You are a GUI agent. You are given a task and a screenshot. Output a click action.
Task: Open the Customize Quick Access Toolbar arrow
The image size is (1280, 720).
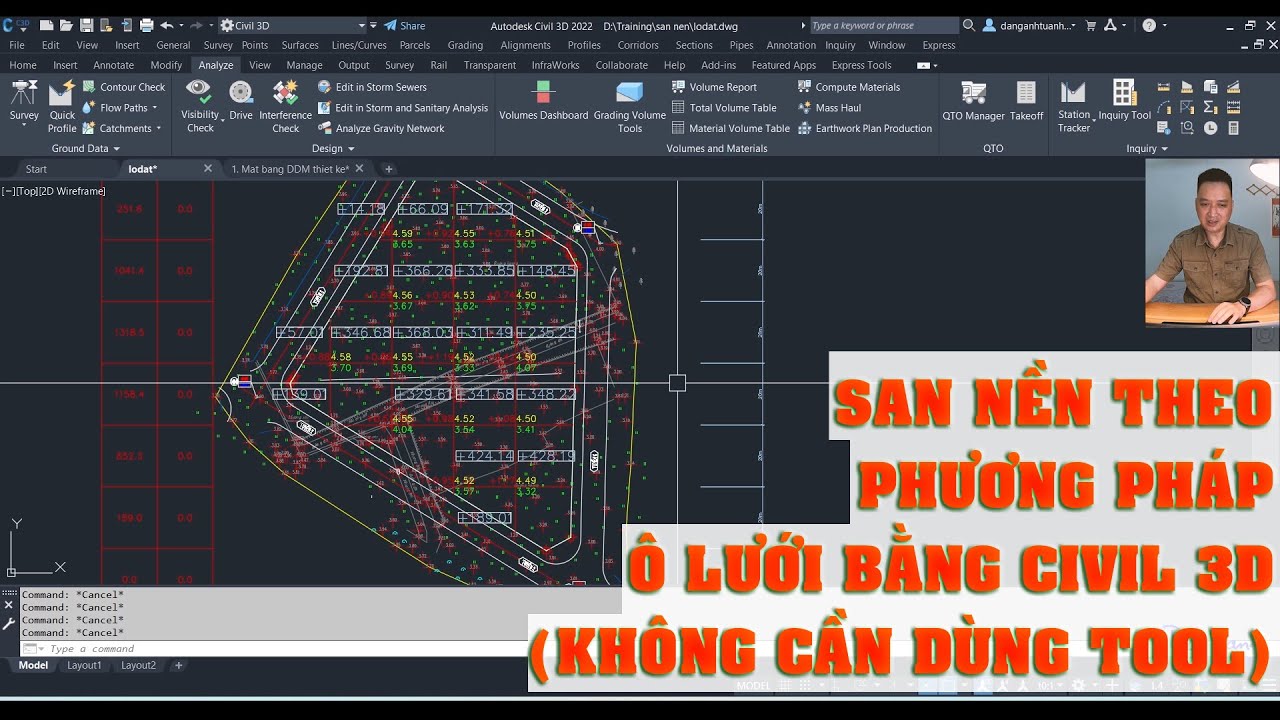(373, 25)
